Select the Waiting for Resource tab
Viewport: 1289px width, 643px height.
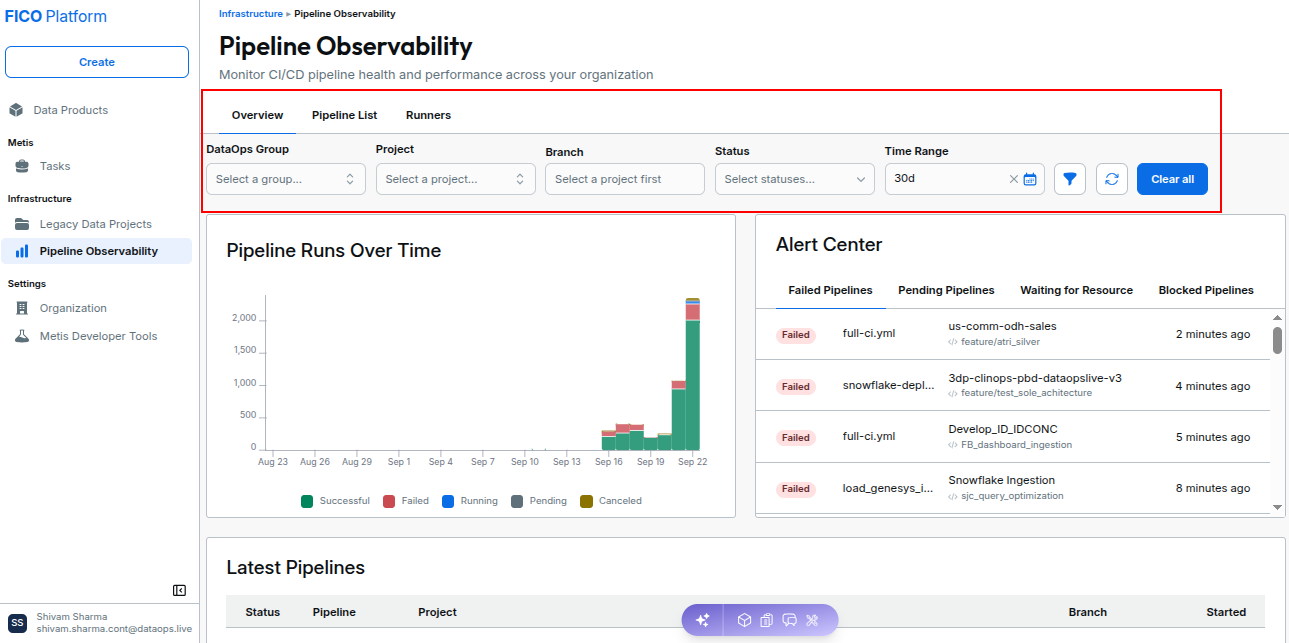[x=1076, y=290]
